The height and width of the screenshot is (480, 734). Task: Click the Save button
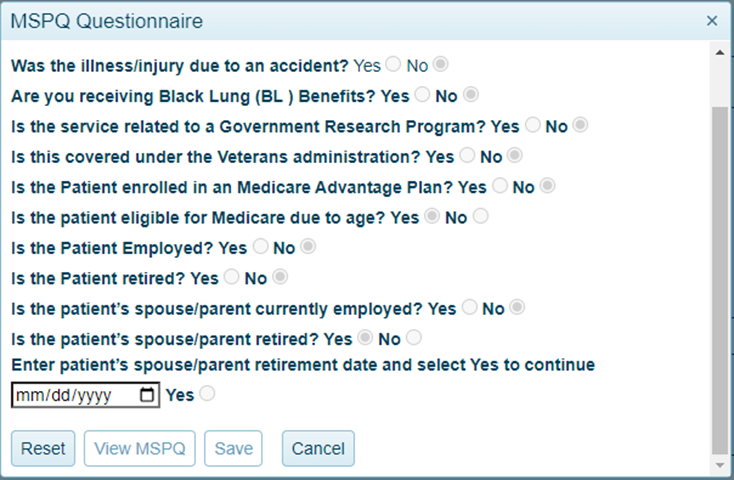click(233, 449)
